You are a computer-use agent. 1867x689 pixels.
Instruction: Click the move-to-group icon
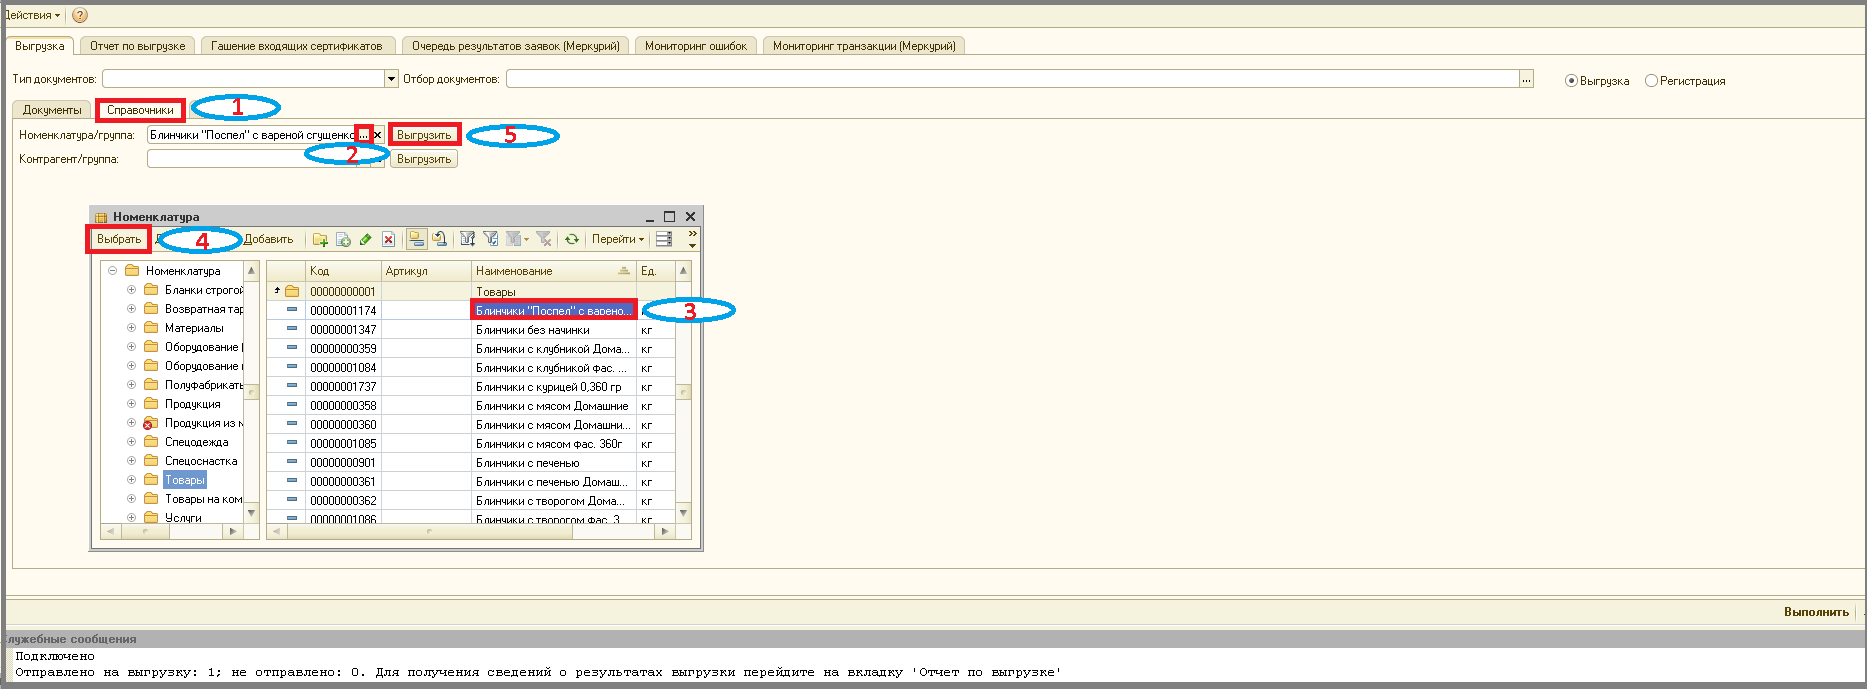(x=439, y=239)
